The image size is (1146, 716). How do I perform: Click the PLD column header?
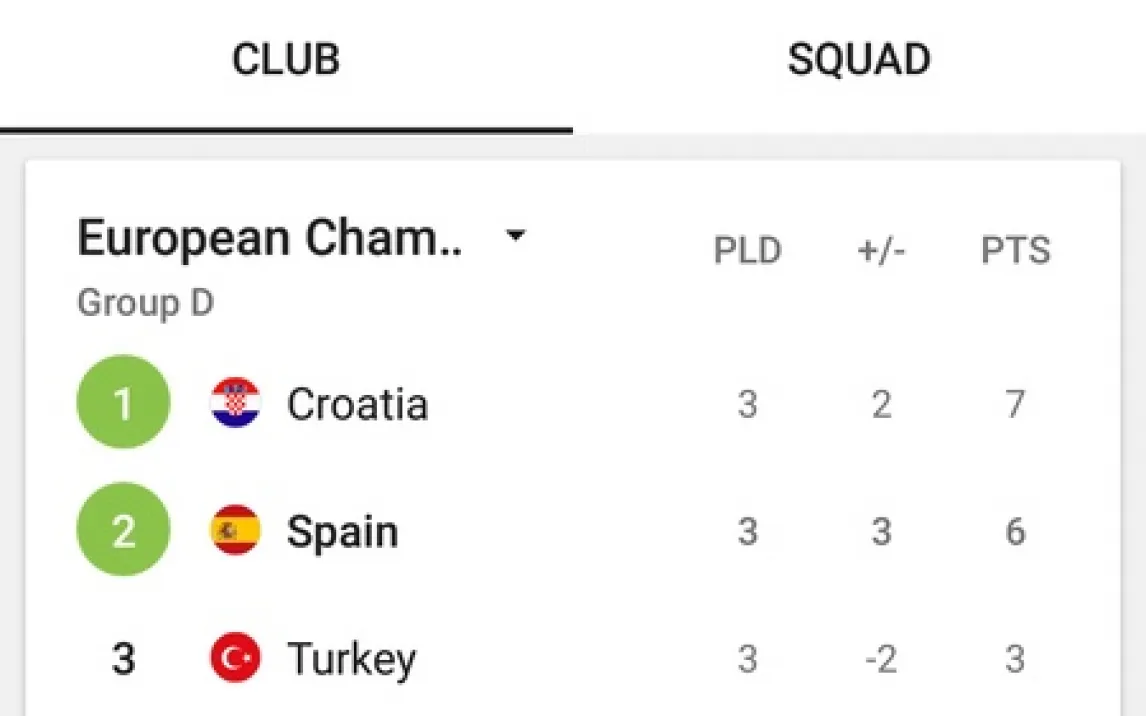[x=747, y=251]
